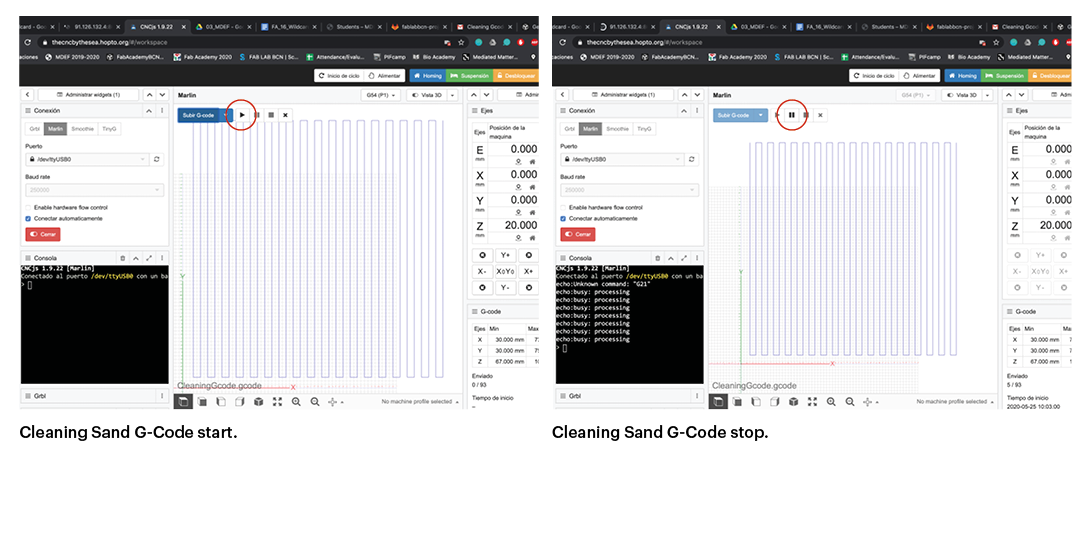Toggle Vista 3D switch in left screenshot
1091x537 pixels.
[x=427, y=95]
